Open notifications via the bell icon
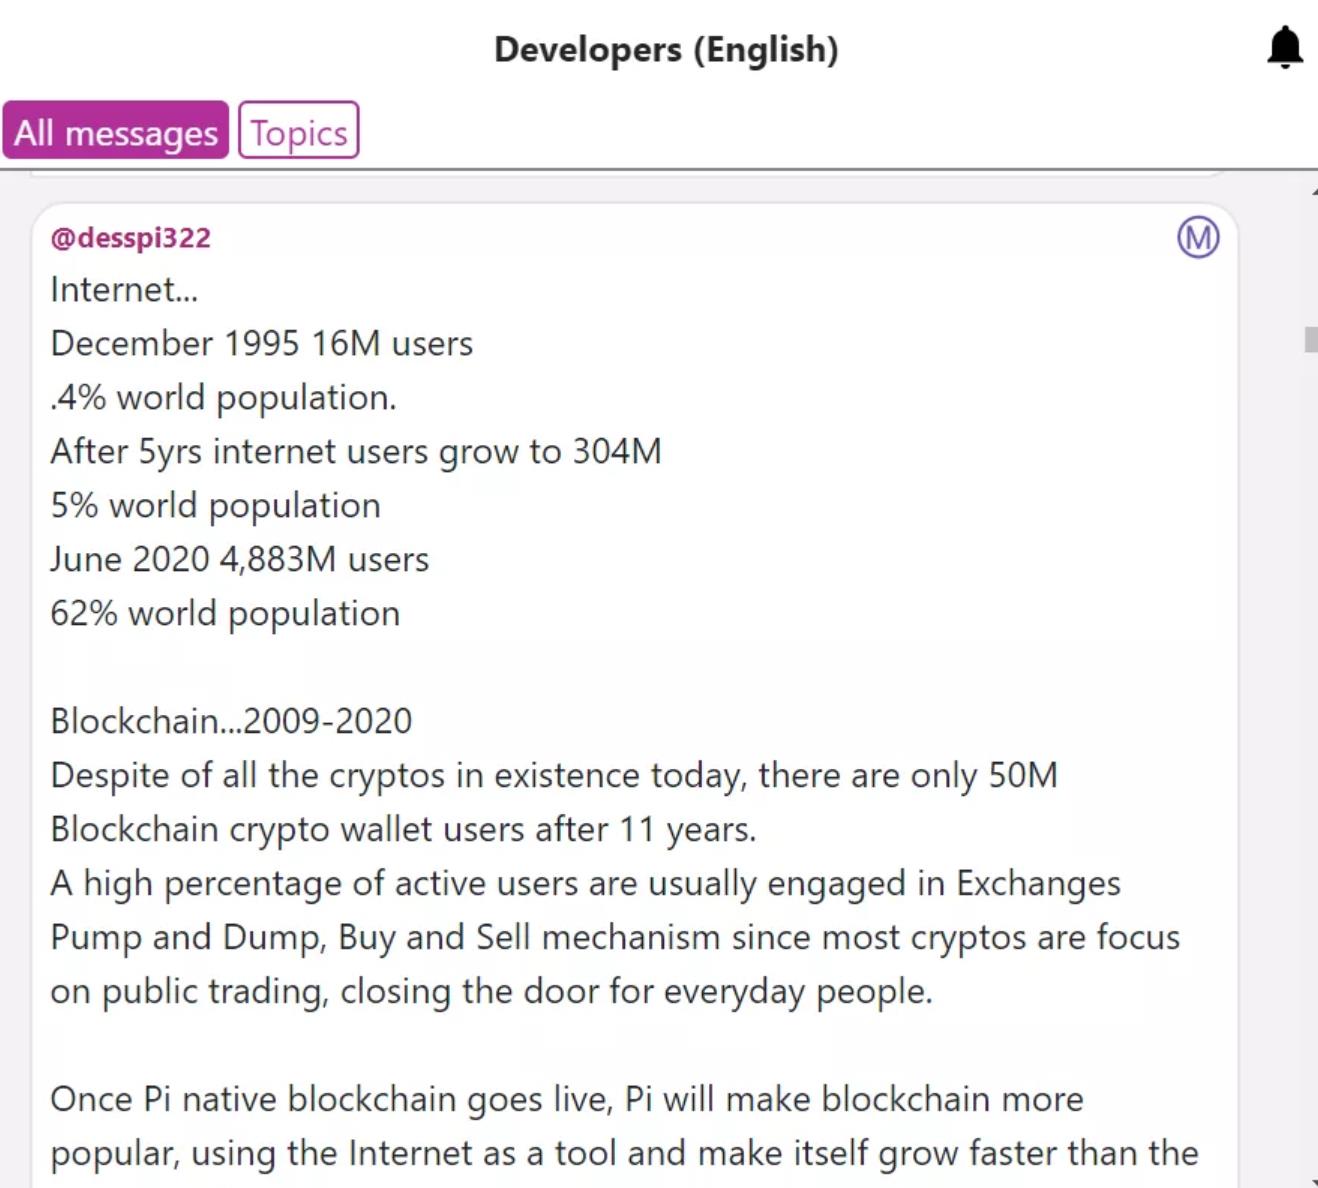1318x1188 pixels. coord(1285,48)
